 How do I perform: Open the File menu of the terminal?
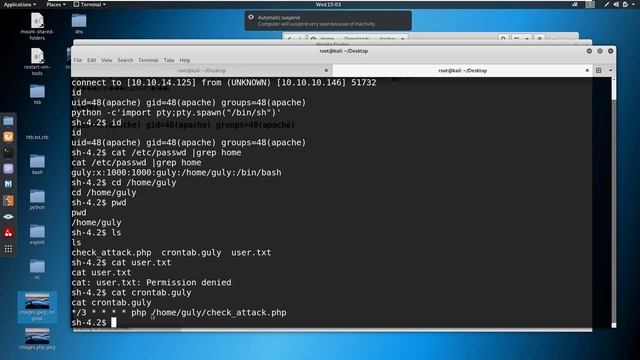[78, 60]
